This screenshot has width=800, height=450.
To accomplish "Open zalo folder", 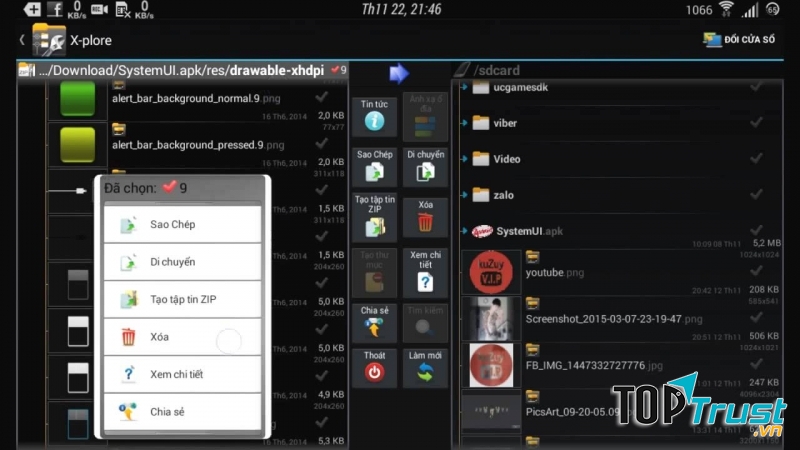I will coord(493,195).
